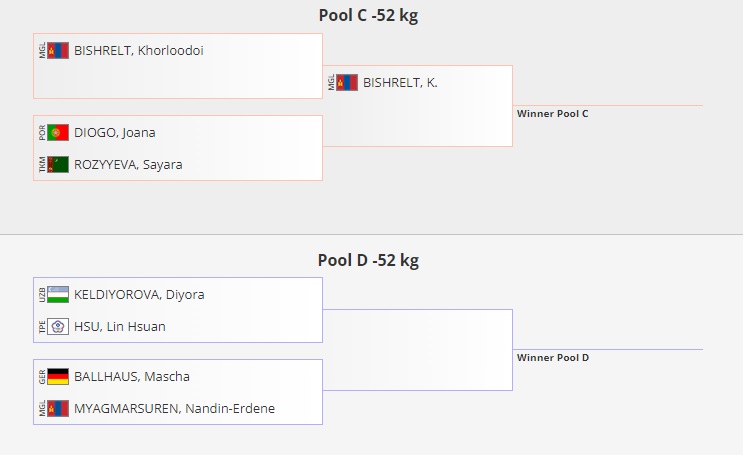Click Turkmenistan flag beside ROZYYEVA, Sayara
This screenshot has width=743, height=455.
[x=58, y=164]
